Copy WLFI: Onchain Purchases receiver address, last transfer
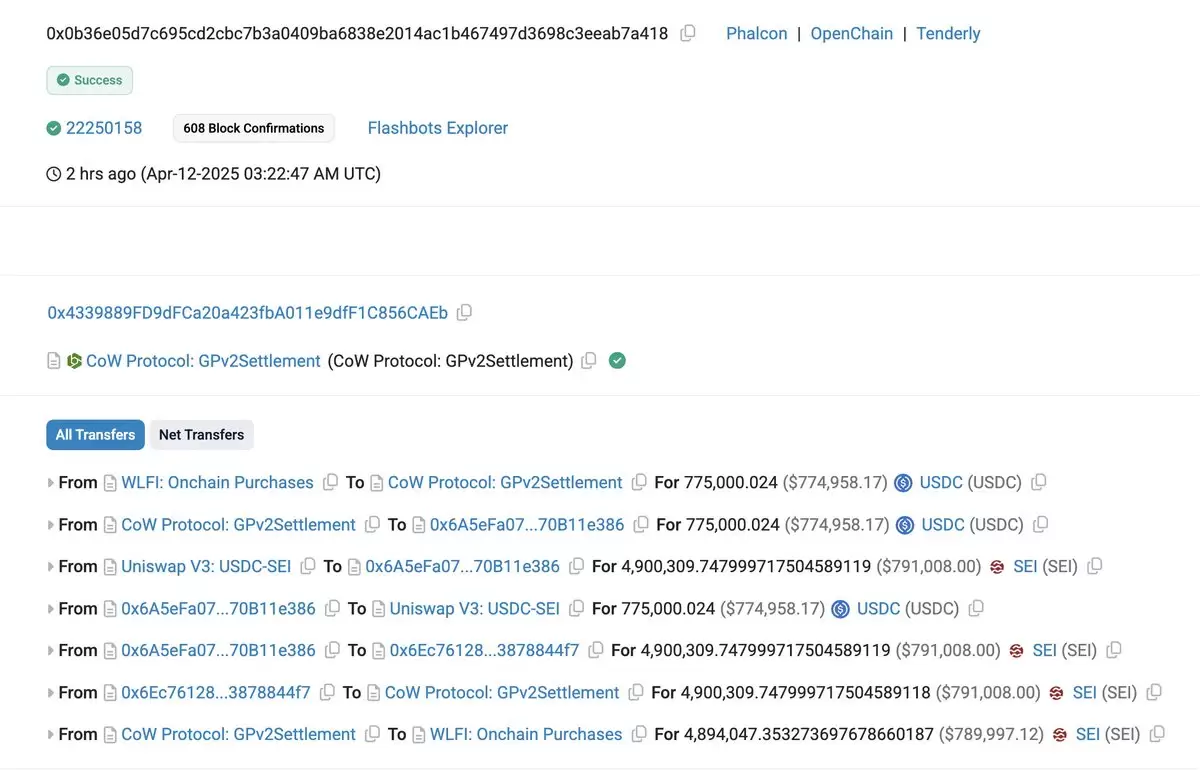 pyautogui.click(x=639, y=734)
